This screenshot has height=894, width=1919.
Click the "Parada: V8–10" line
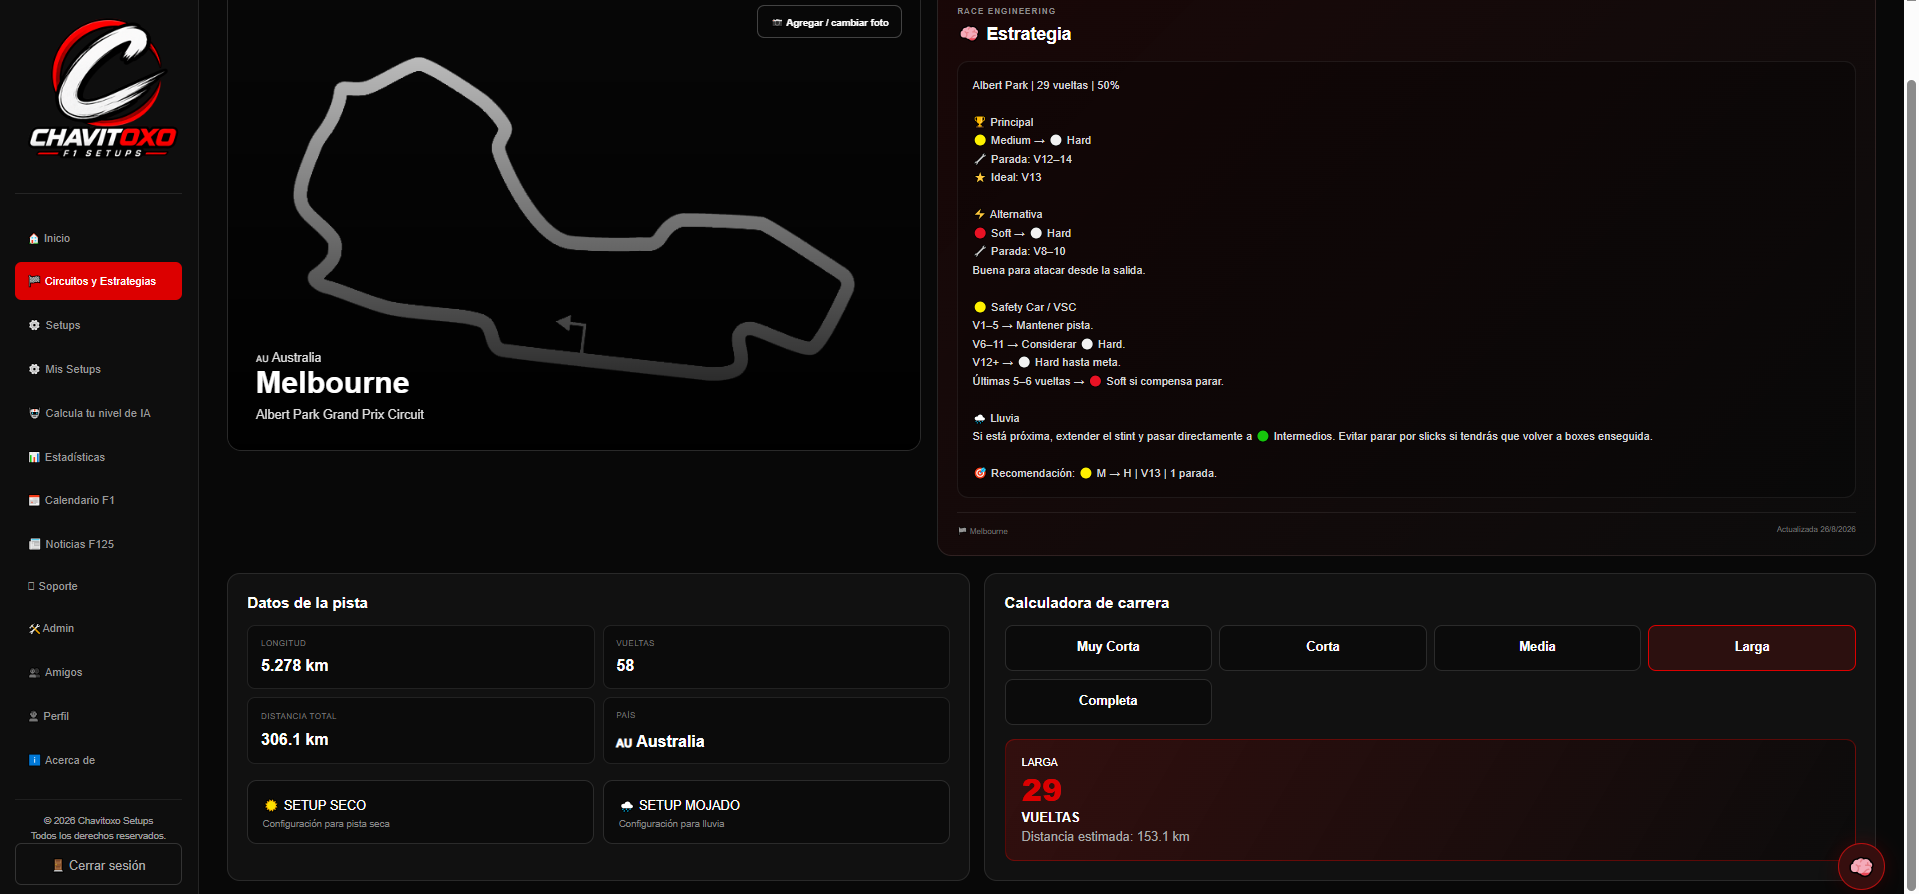pyautogui.click(x=1020, y=252)
